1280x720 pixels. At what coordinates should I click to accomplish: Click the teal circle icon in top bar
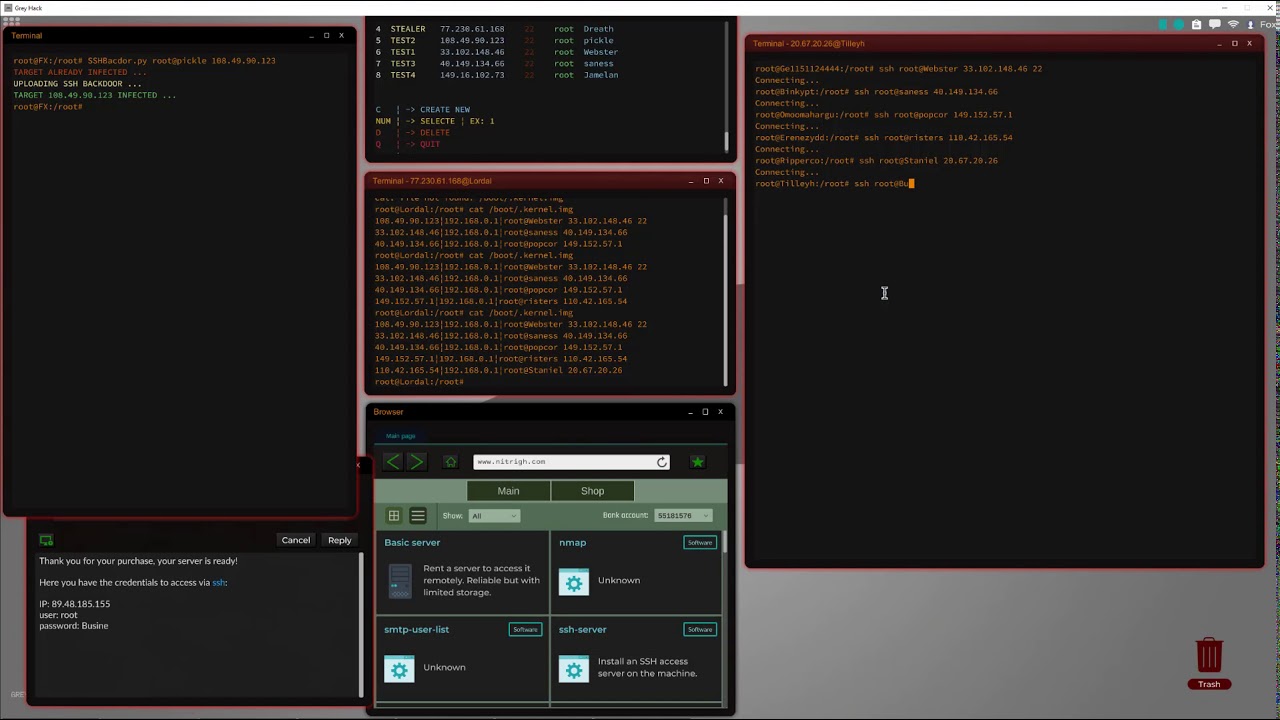(x=1179, y=24)
